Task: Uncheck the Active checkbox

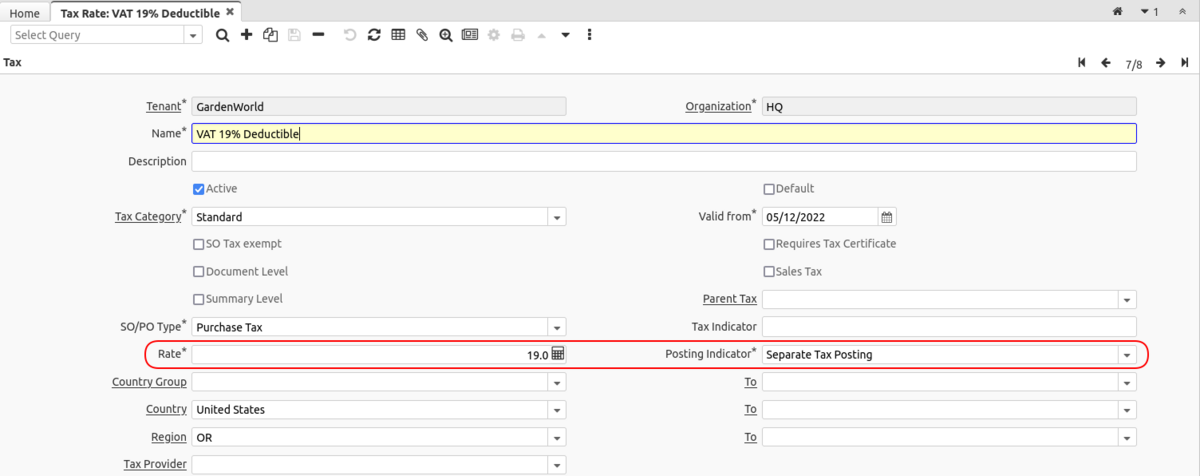Action: (198, 189)
